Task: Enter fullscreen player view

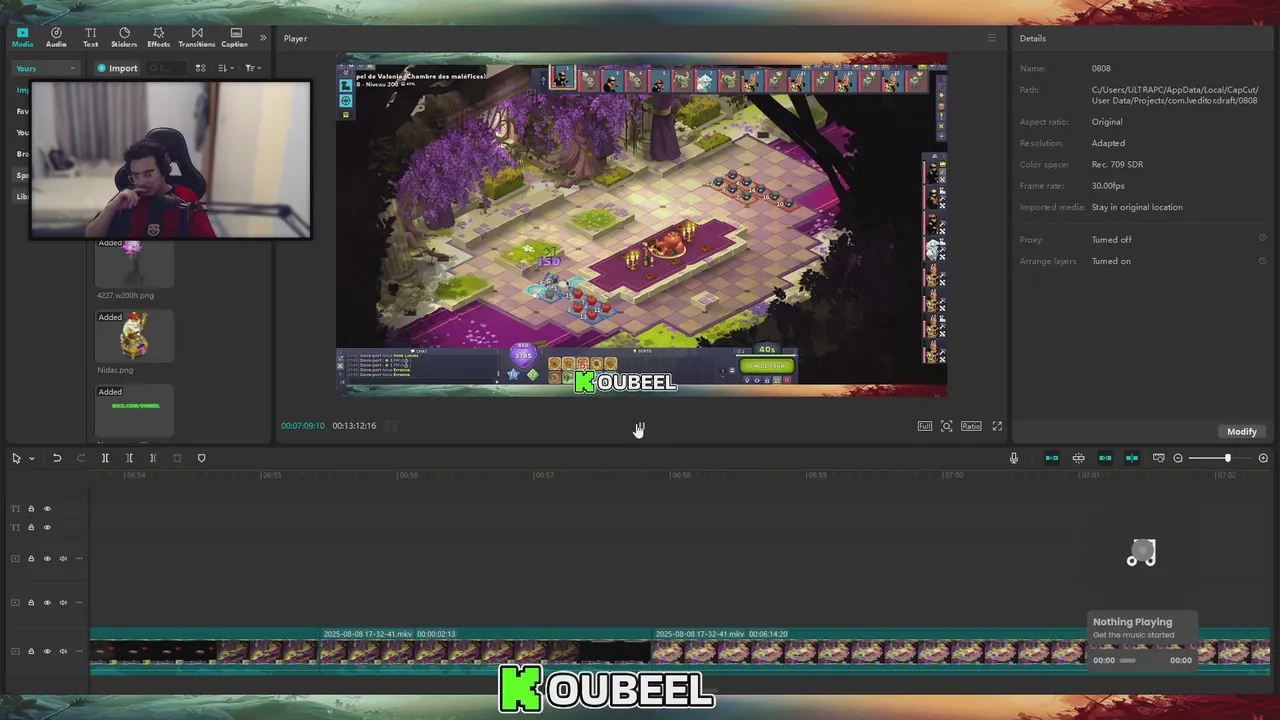Action: (x=997, y=426)
